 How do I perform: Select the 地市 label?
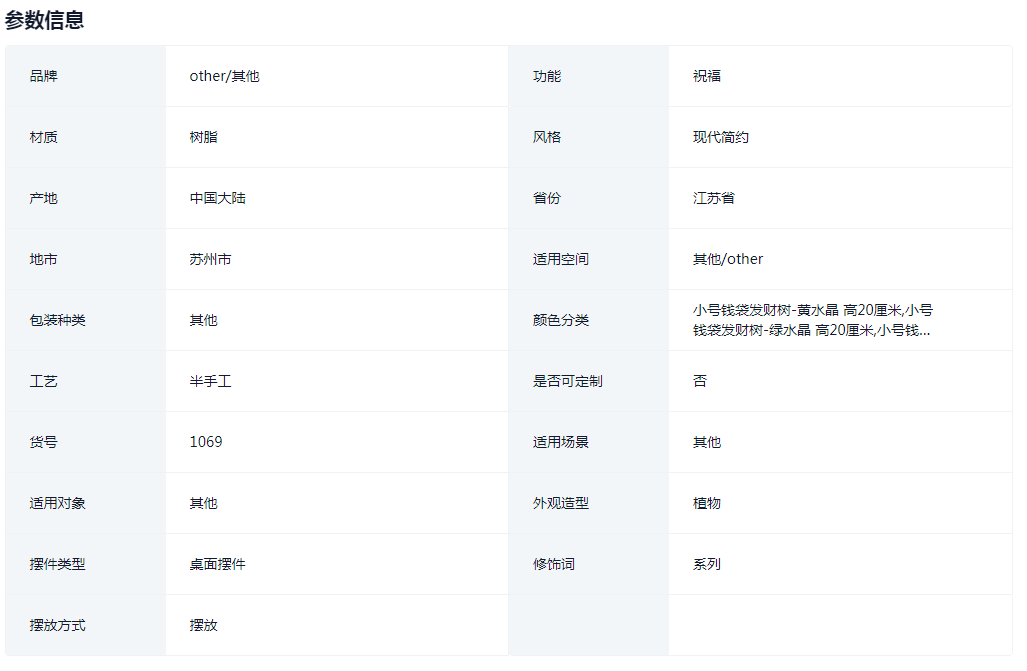(41, 258)
